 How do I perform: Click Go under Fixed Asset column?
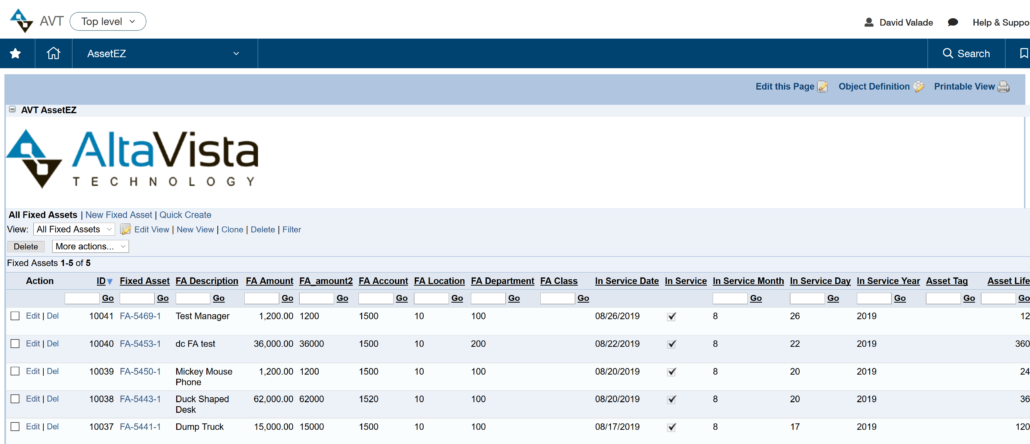tap(163, 299)
